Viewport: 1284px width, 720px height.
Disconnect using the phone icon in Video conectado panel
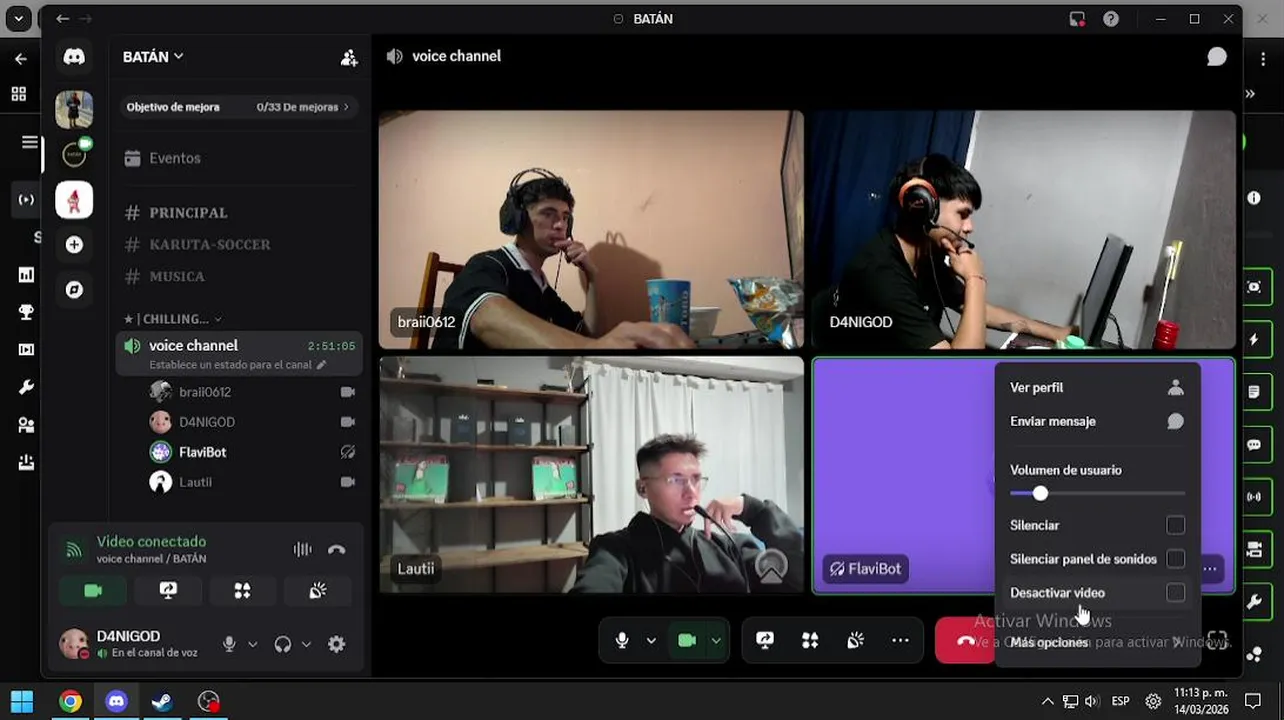(337, 549)
